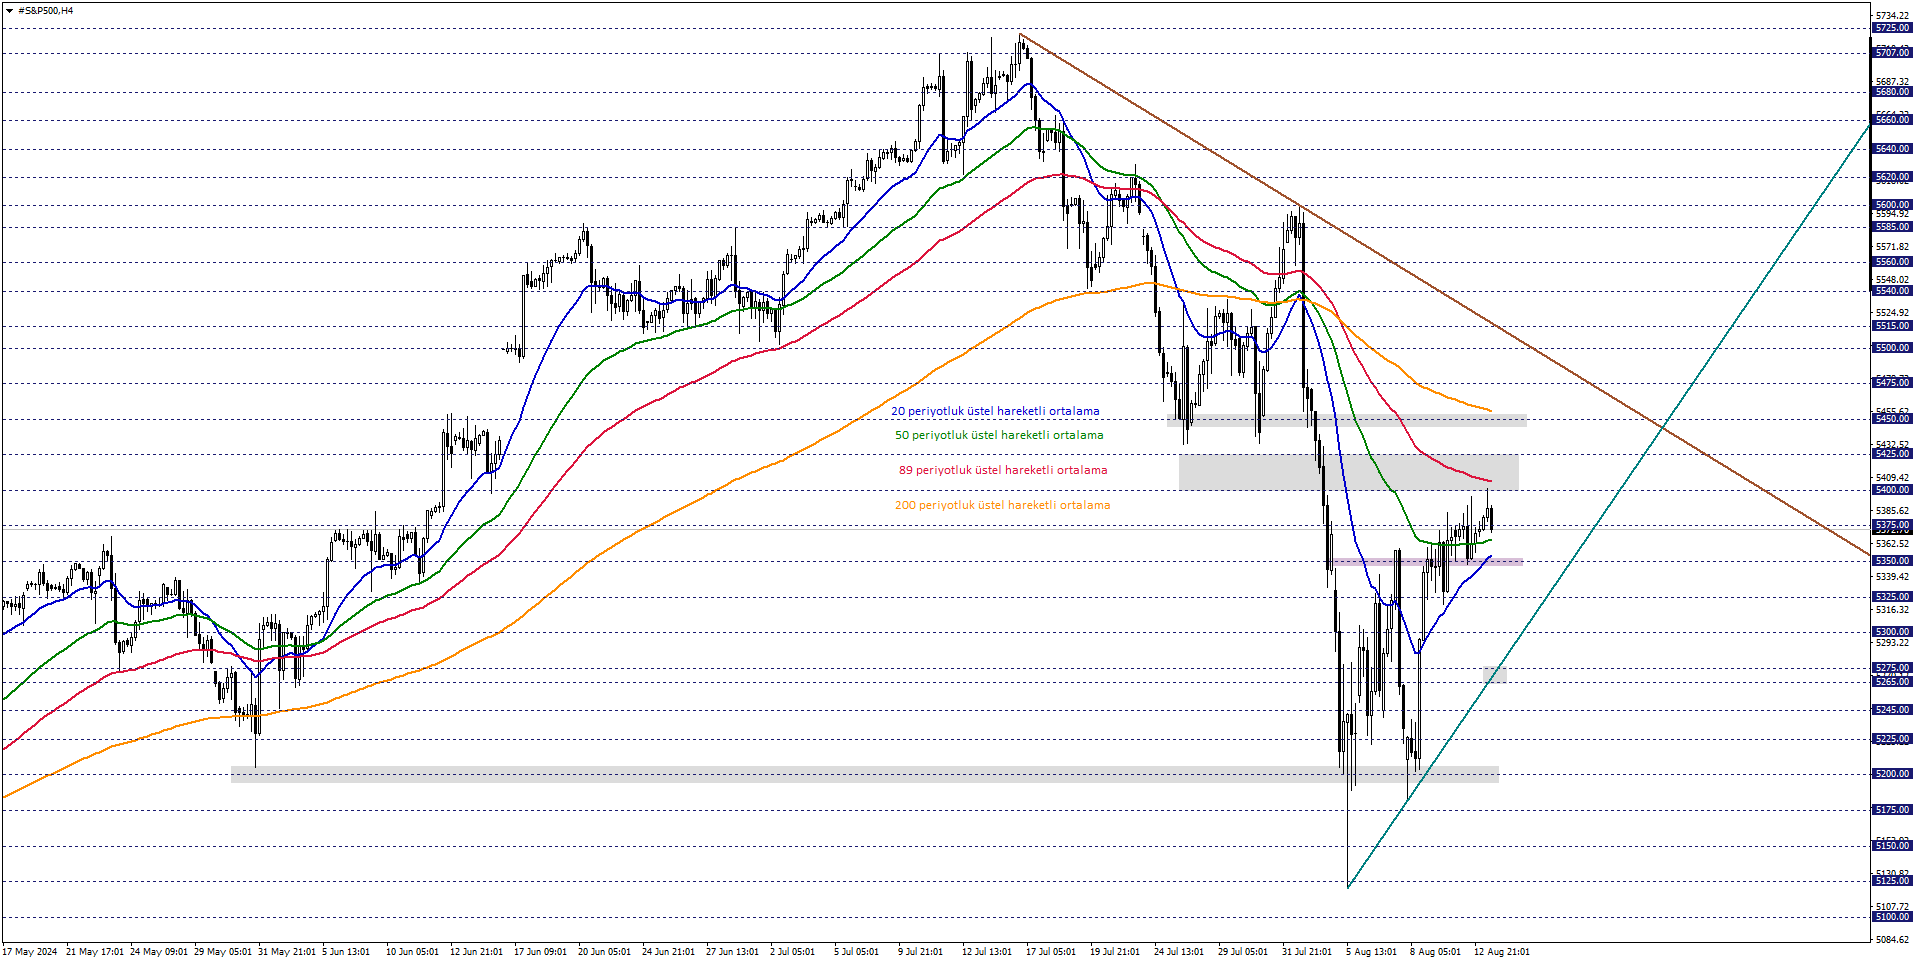The width and height of the screenshot is (1916, 963).
Task: Click the 5620.00 price level label
Action: click(1892, 177)
